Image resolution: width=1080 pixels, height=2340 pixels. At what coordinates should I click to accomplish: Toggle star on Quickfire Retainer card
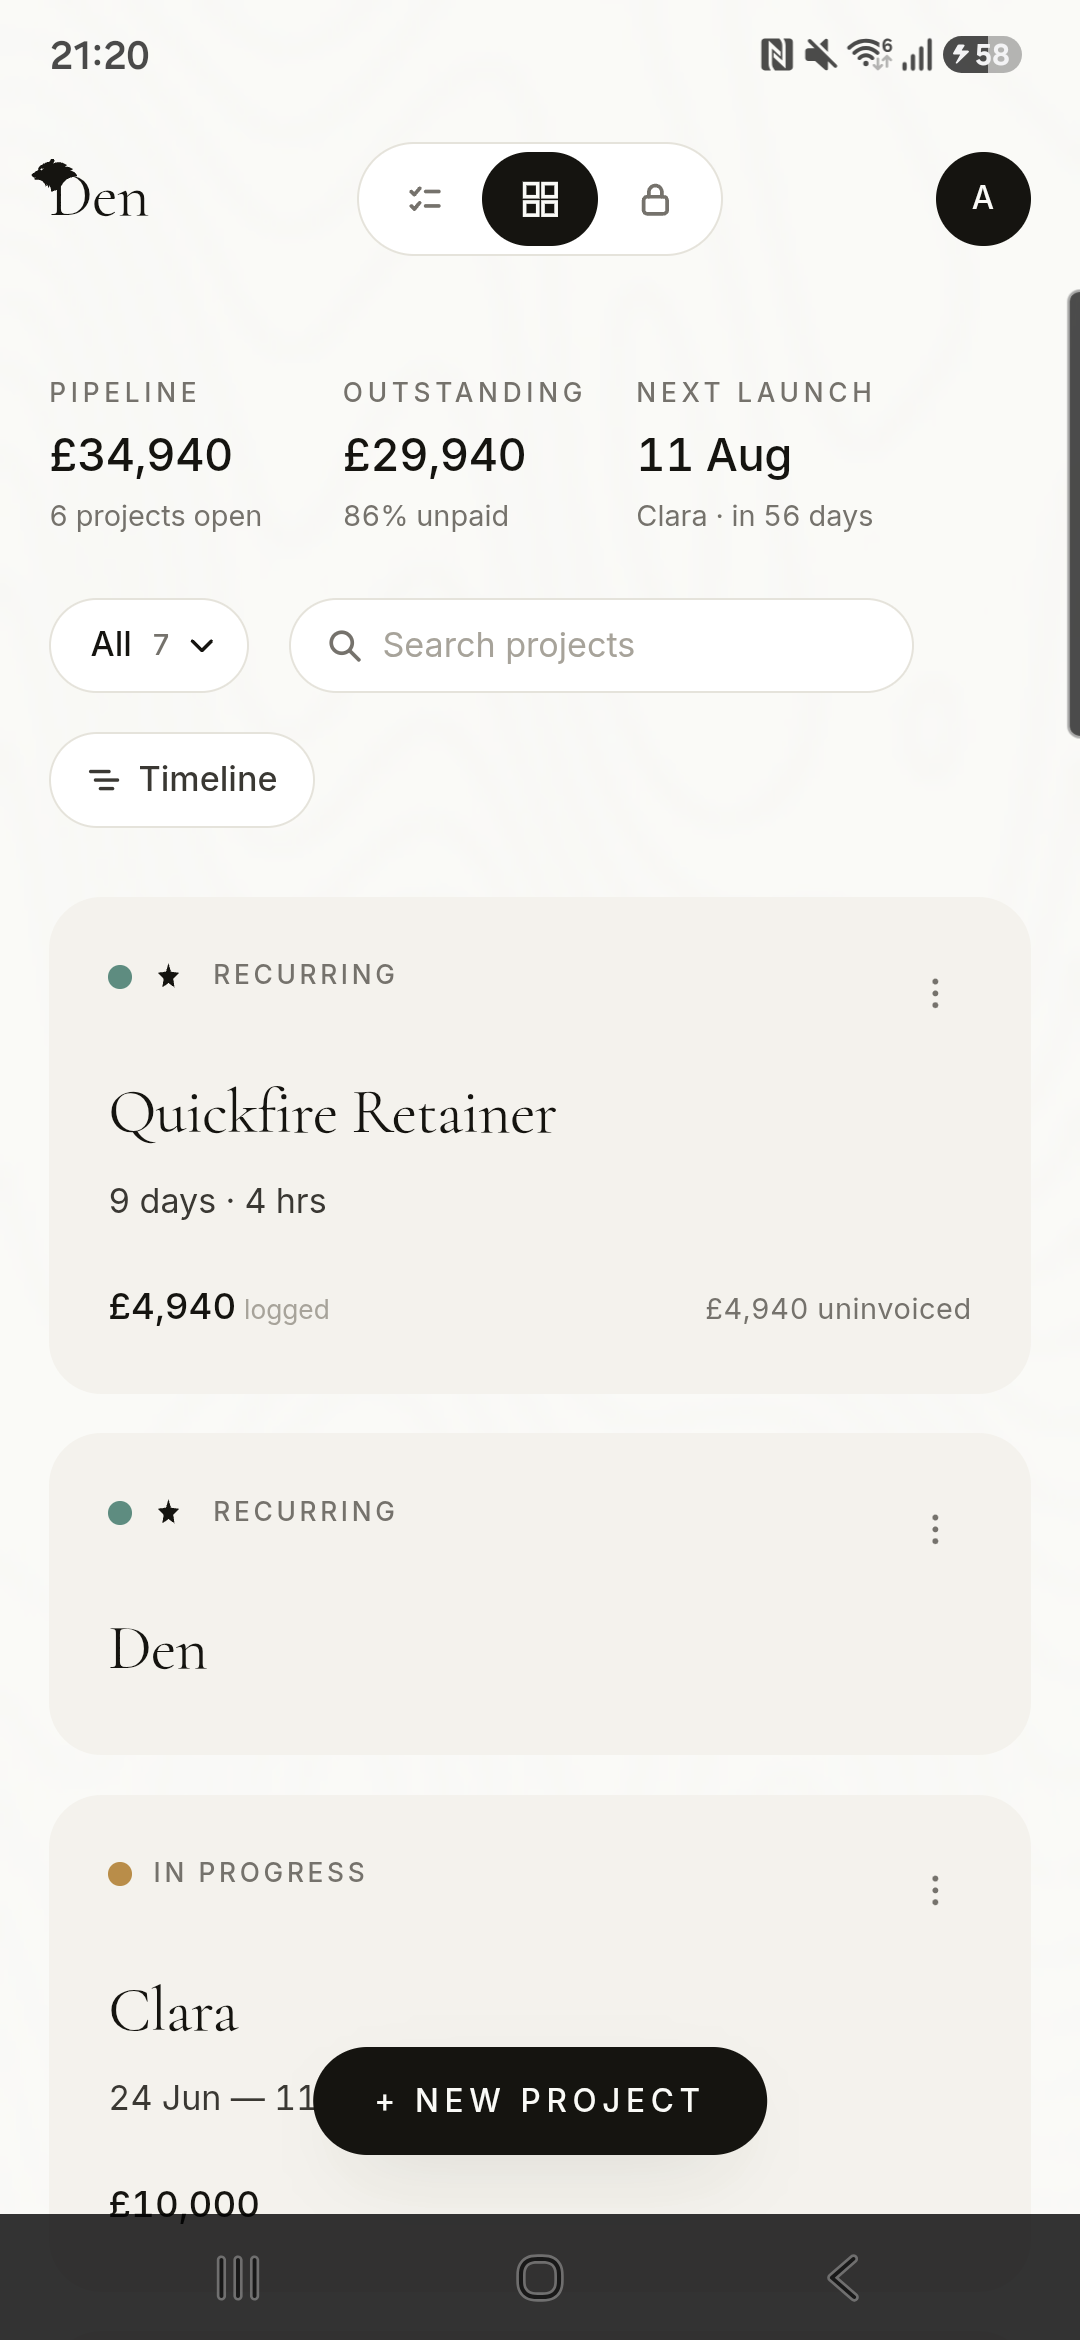pos(169,976)
